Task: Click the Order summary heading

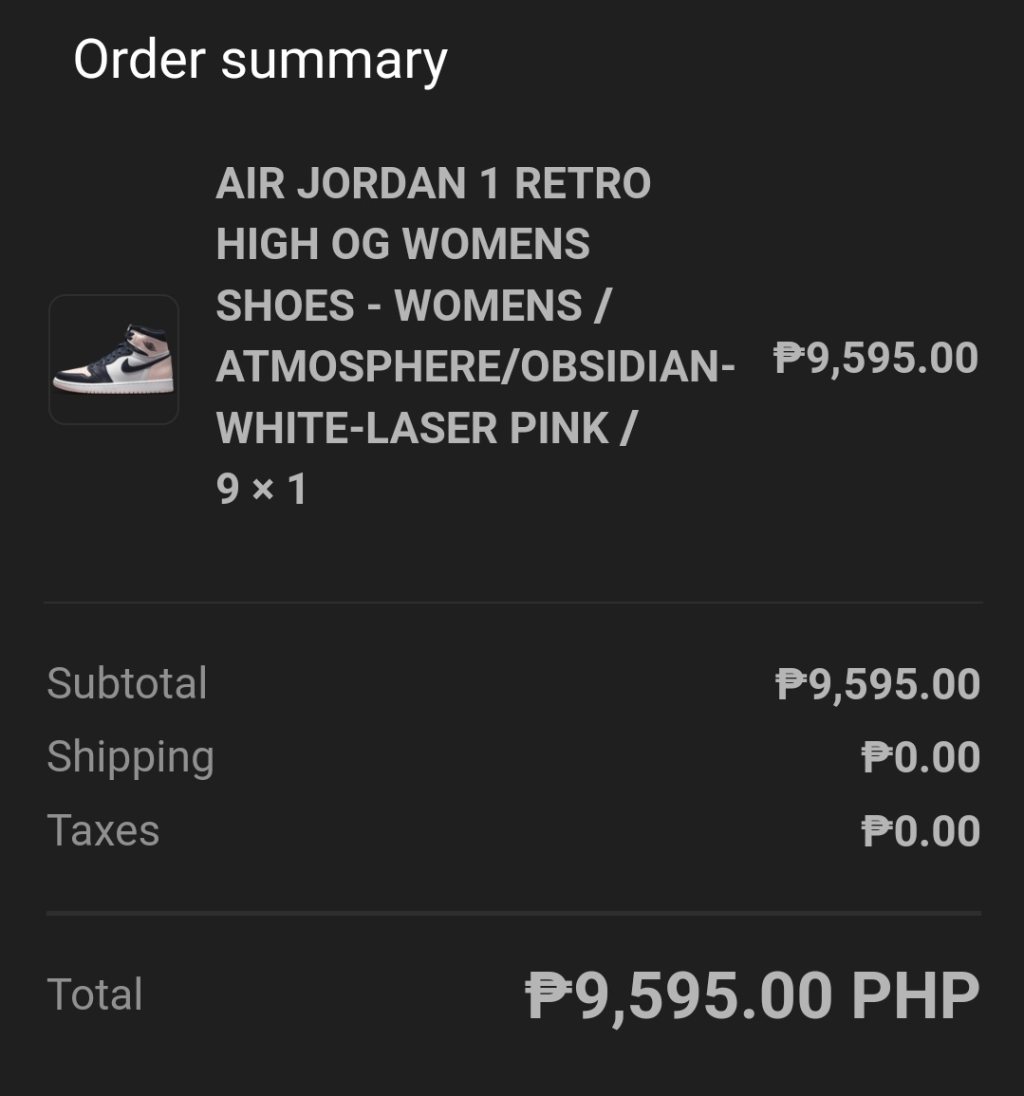Action: pos(260,60)
